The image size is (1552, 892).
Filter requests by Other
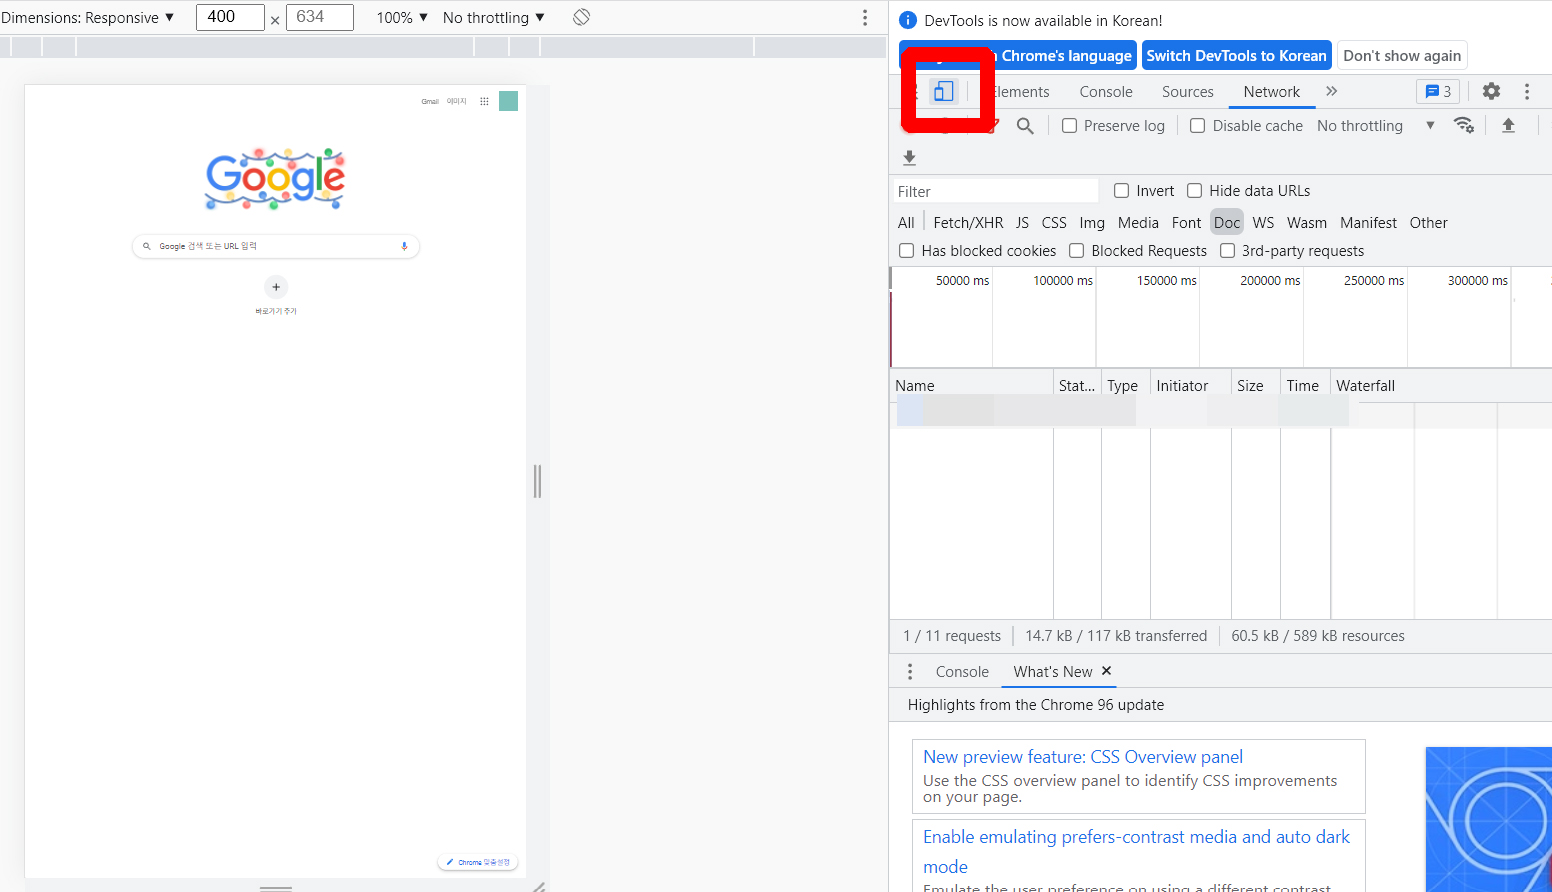pyautogui.click(x=1428, y=223)
